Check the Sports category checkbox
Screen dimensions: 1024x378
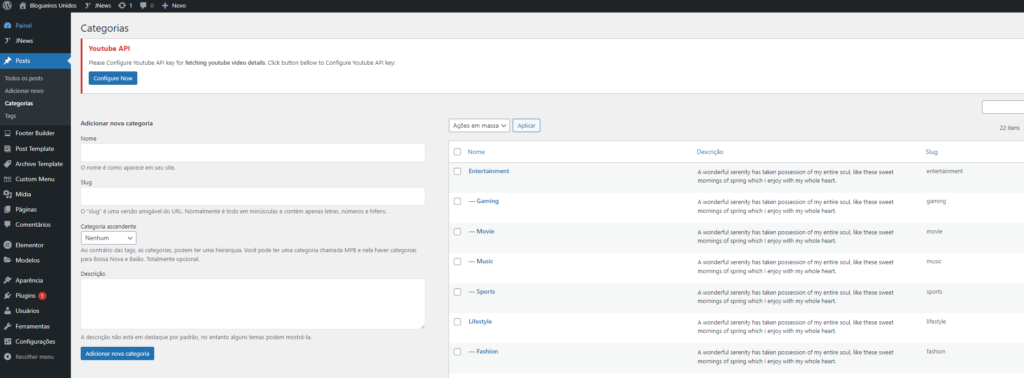pyautogui.click(x=457, y=292)
